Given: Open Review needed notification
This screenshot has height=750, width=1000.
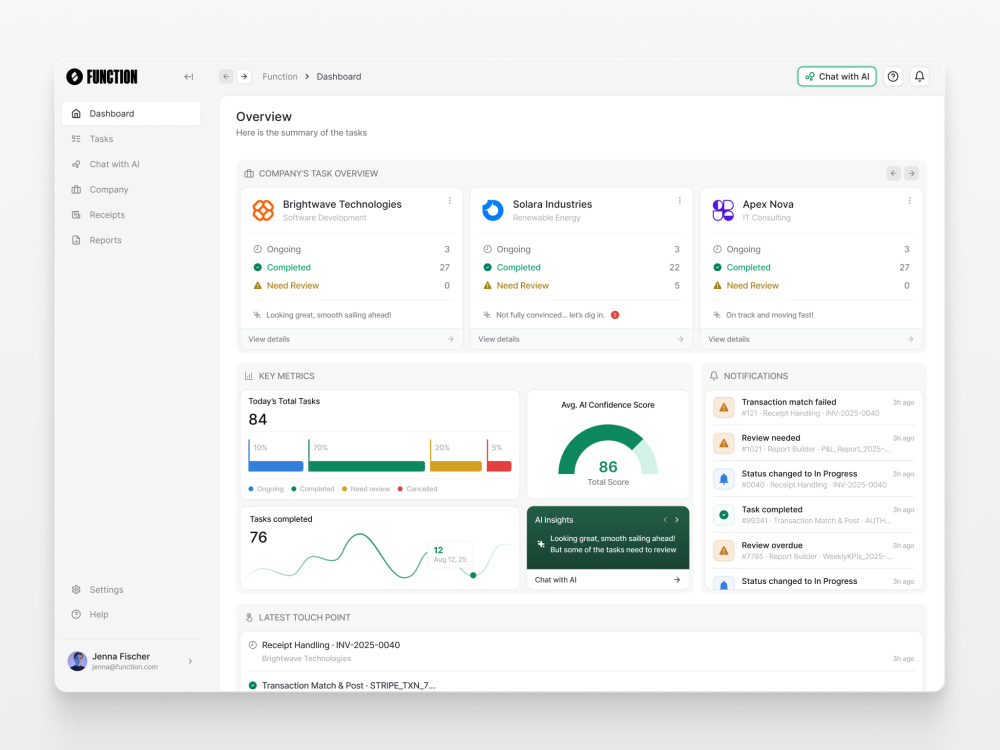Looking at the screenshot, I should (814, 443).
